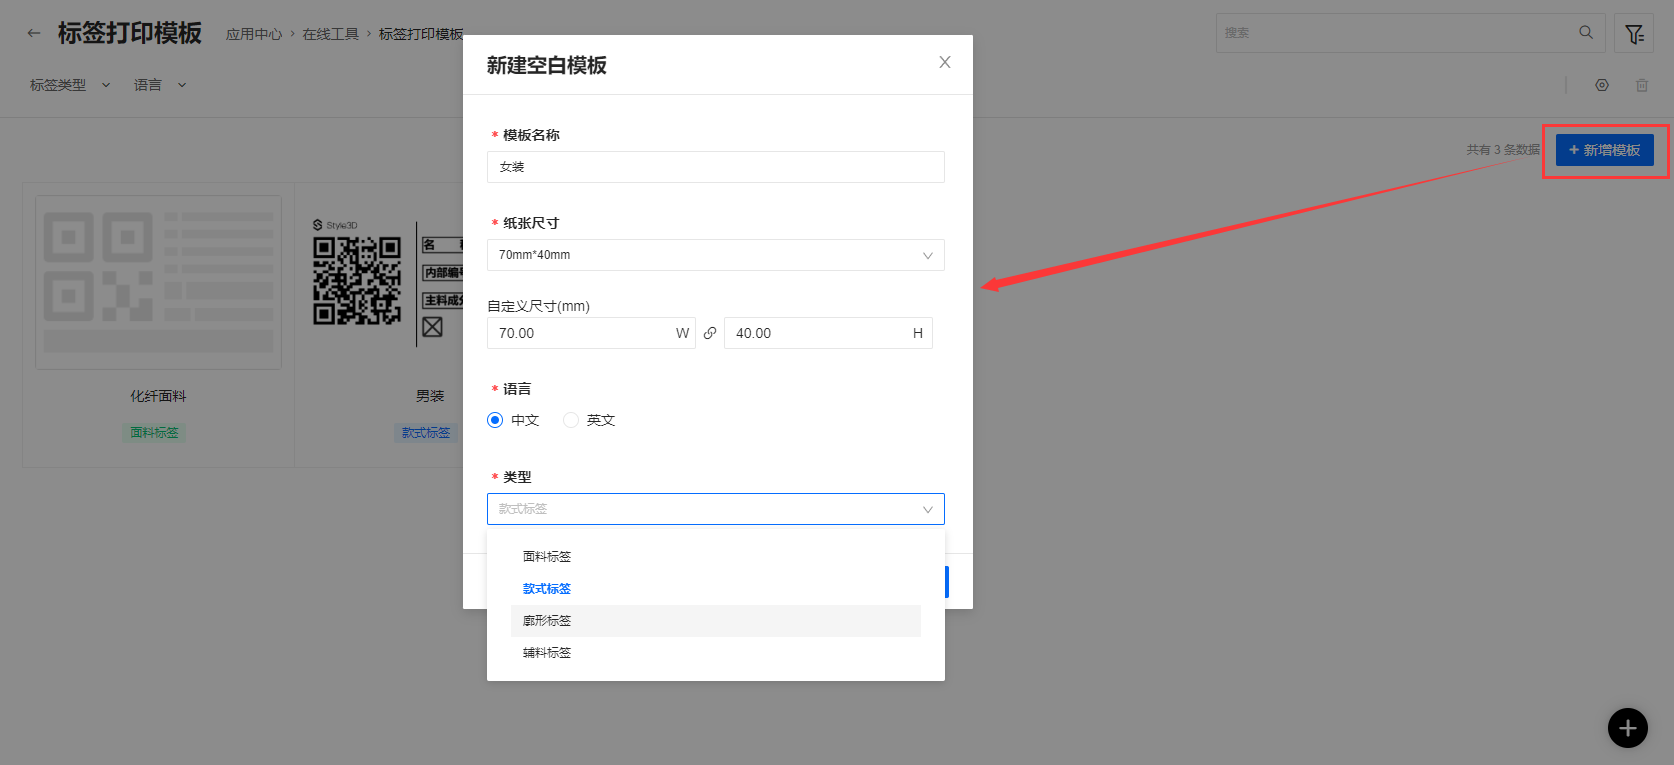Expand the 纸张尺寸 dropdown
The height and width of the screenshot is (765, 1674).
pyautogui.click(x=715, y=255)
